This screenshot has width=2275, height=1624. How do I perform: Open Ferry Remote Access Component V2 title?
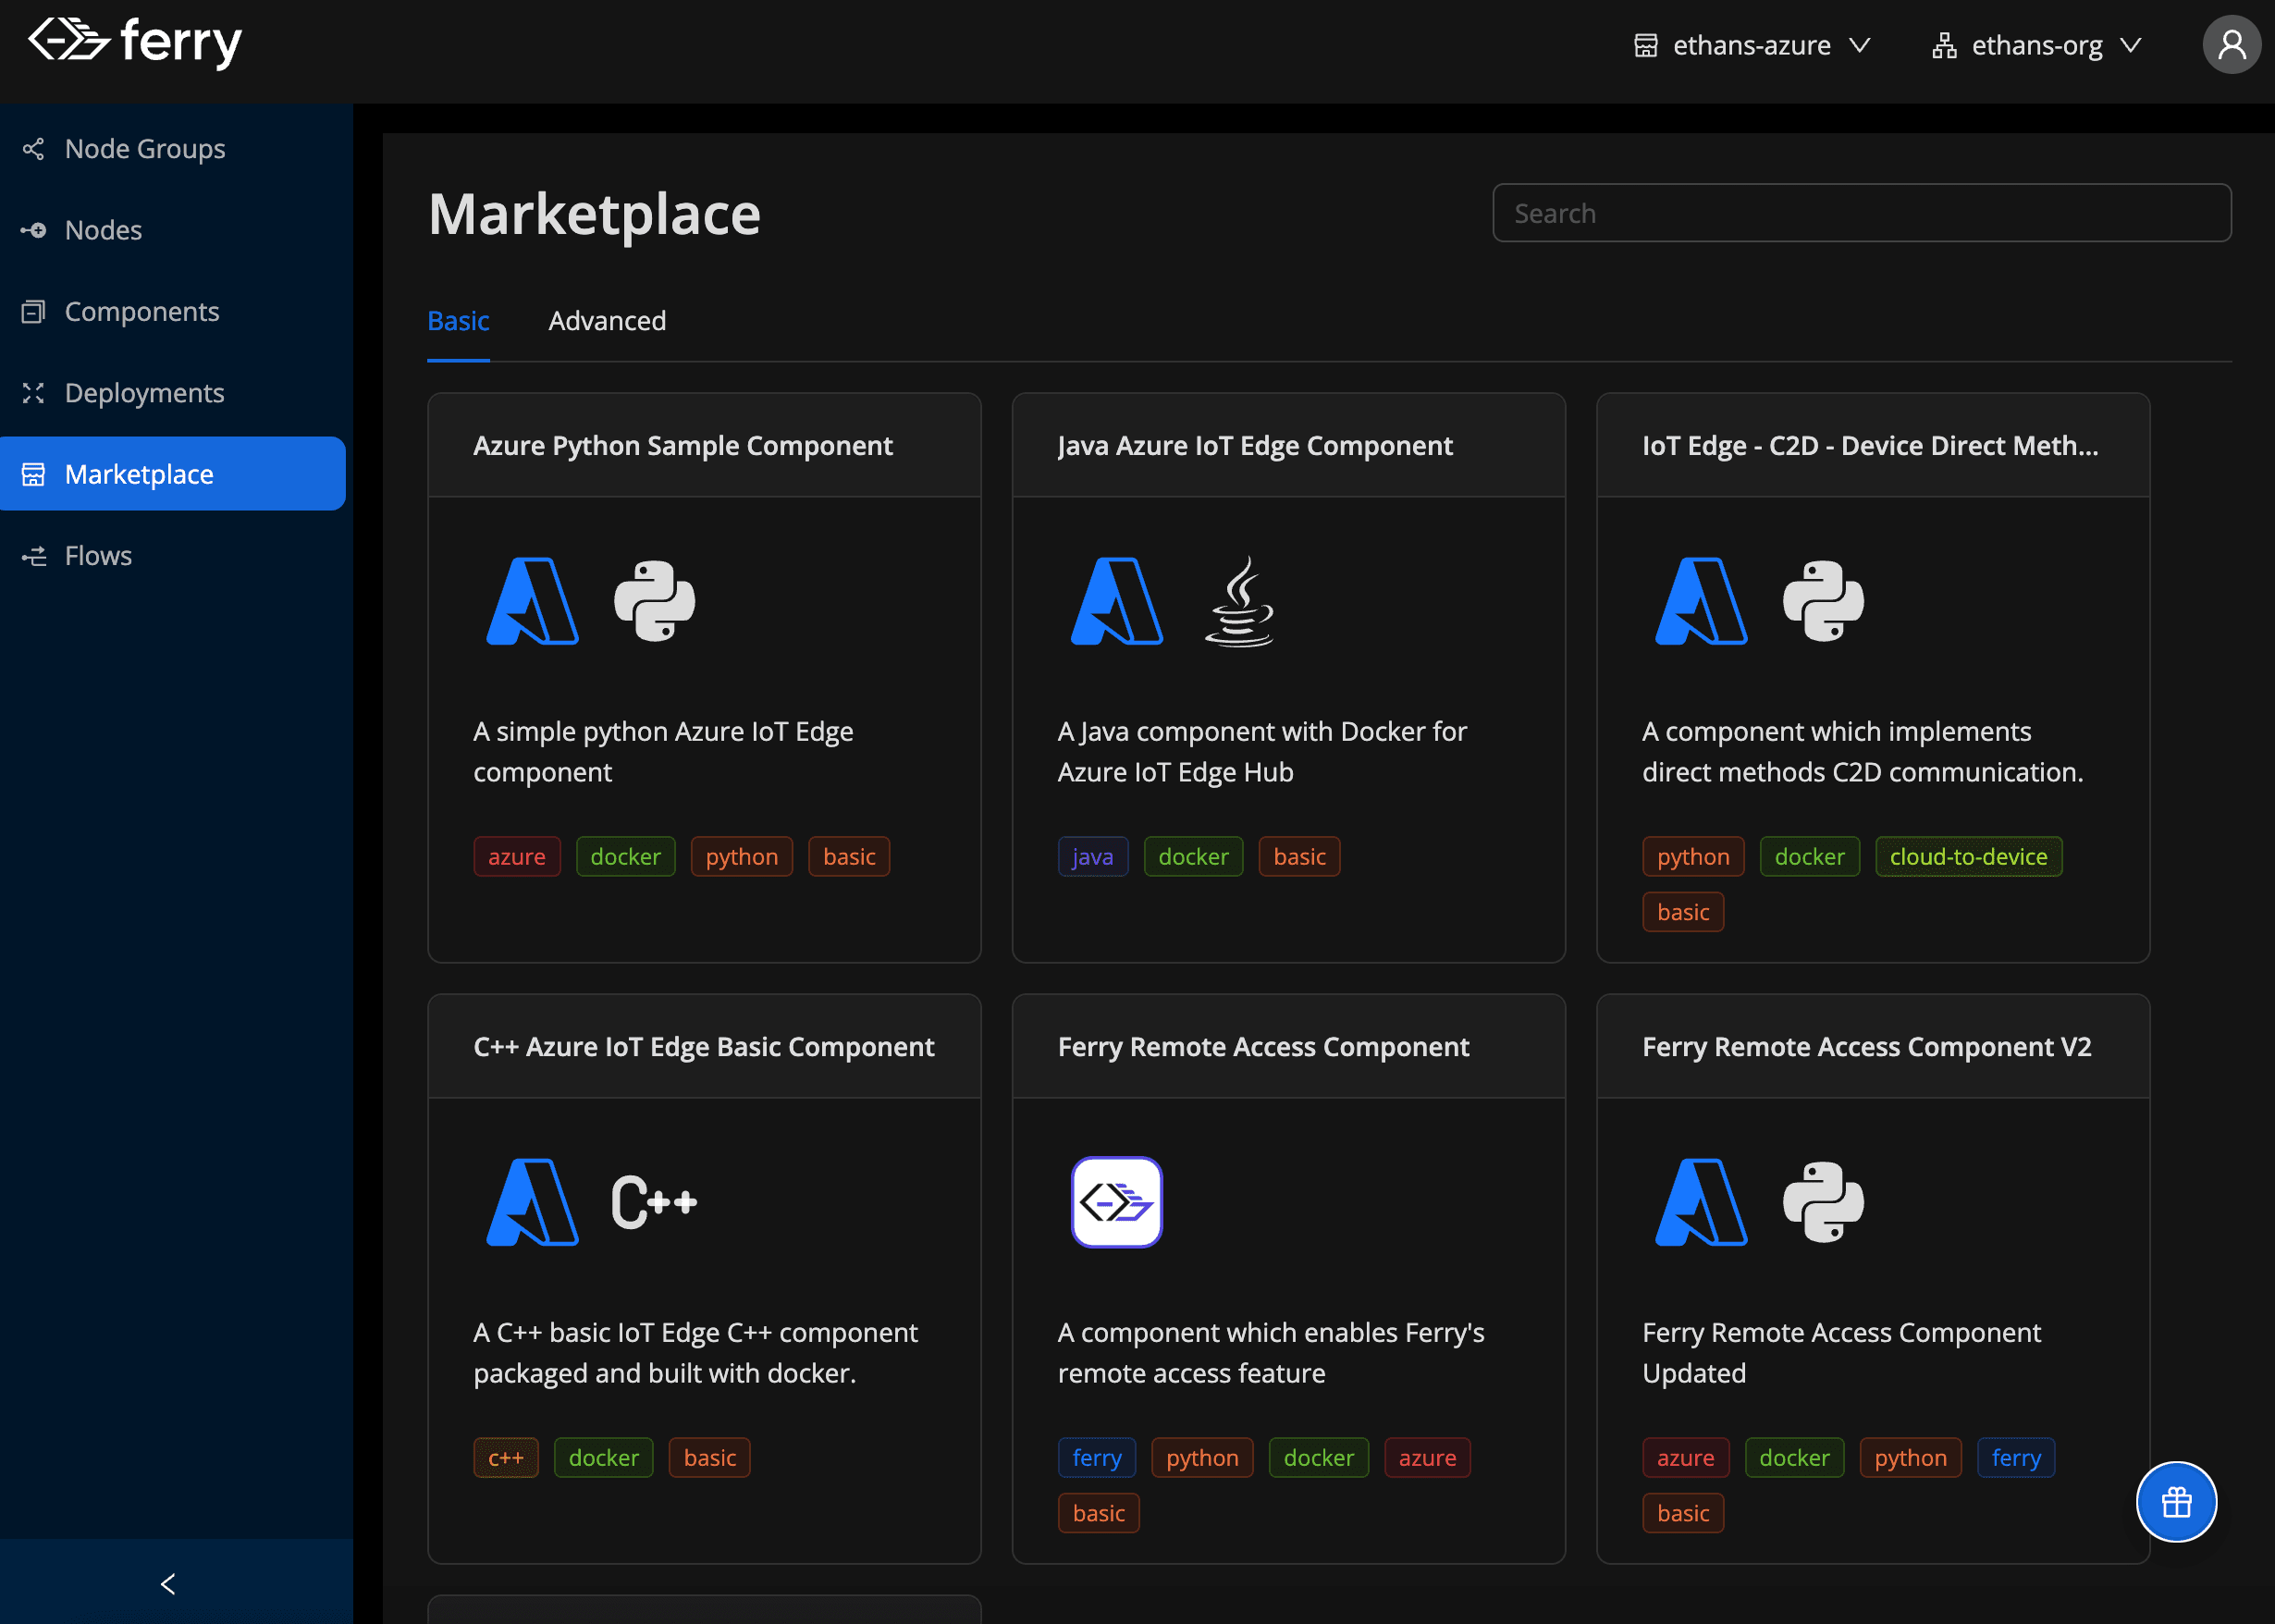click(x=1866, y=1047)
